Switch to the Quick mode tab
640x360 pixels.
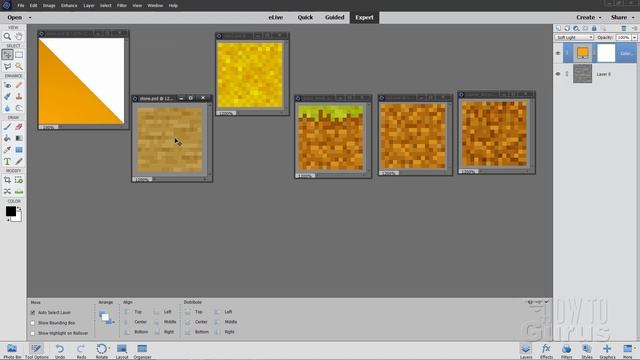point(305,18)
